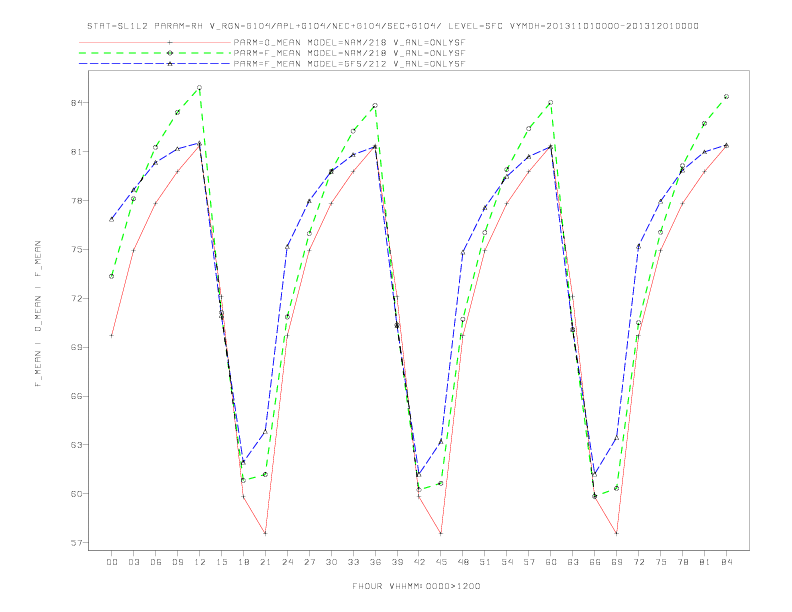Click the 60 tick on the vertical axis
This screenshot has height=612, width=792.
[77, 494]
